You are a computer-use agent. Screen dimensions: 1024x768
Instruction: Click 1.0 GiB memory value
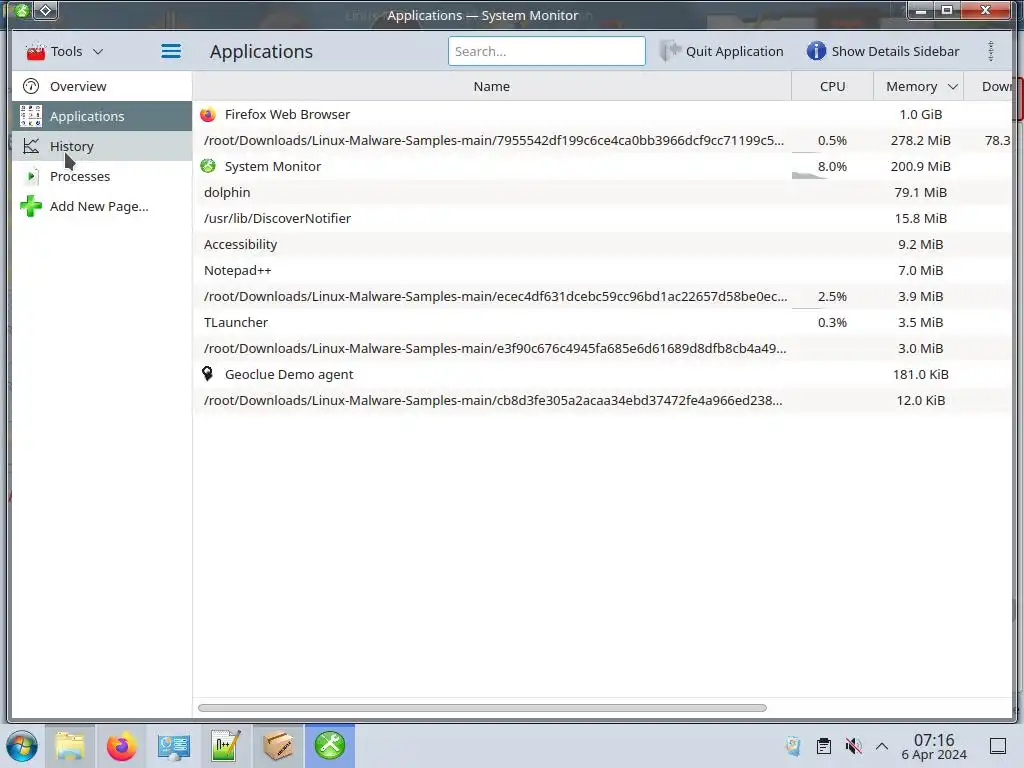coord(921,114)
